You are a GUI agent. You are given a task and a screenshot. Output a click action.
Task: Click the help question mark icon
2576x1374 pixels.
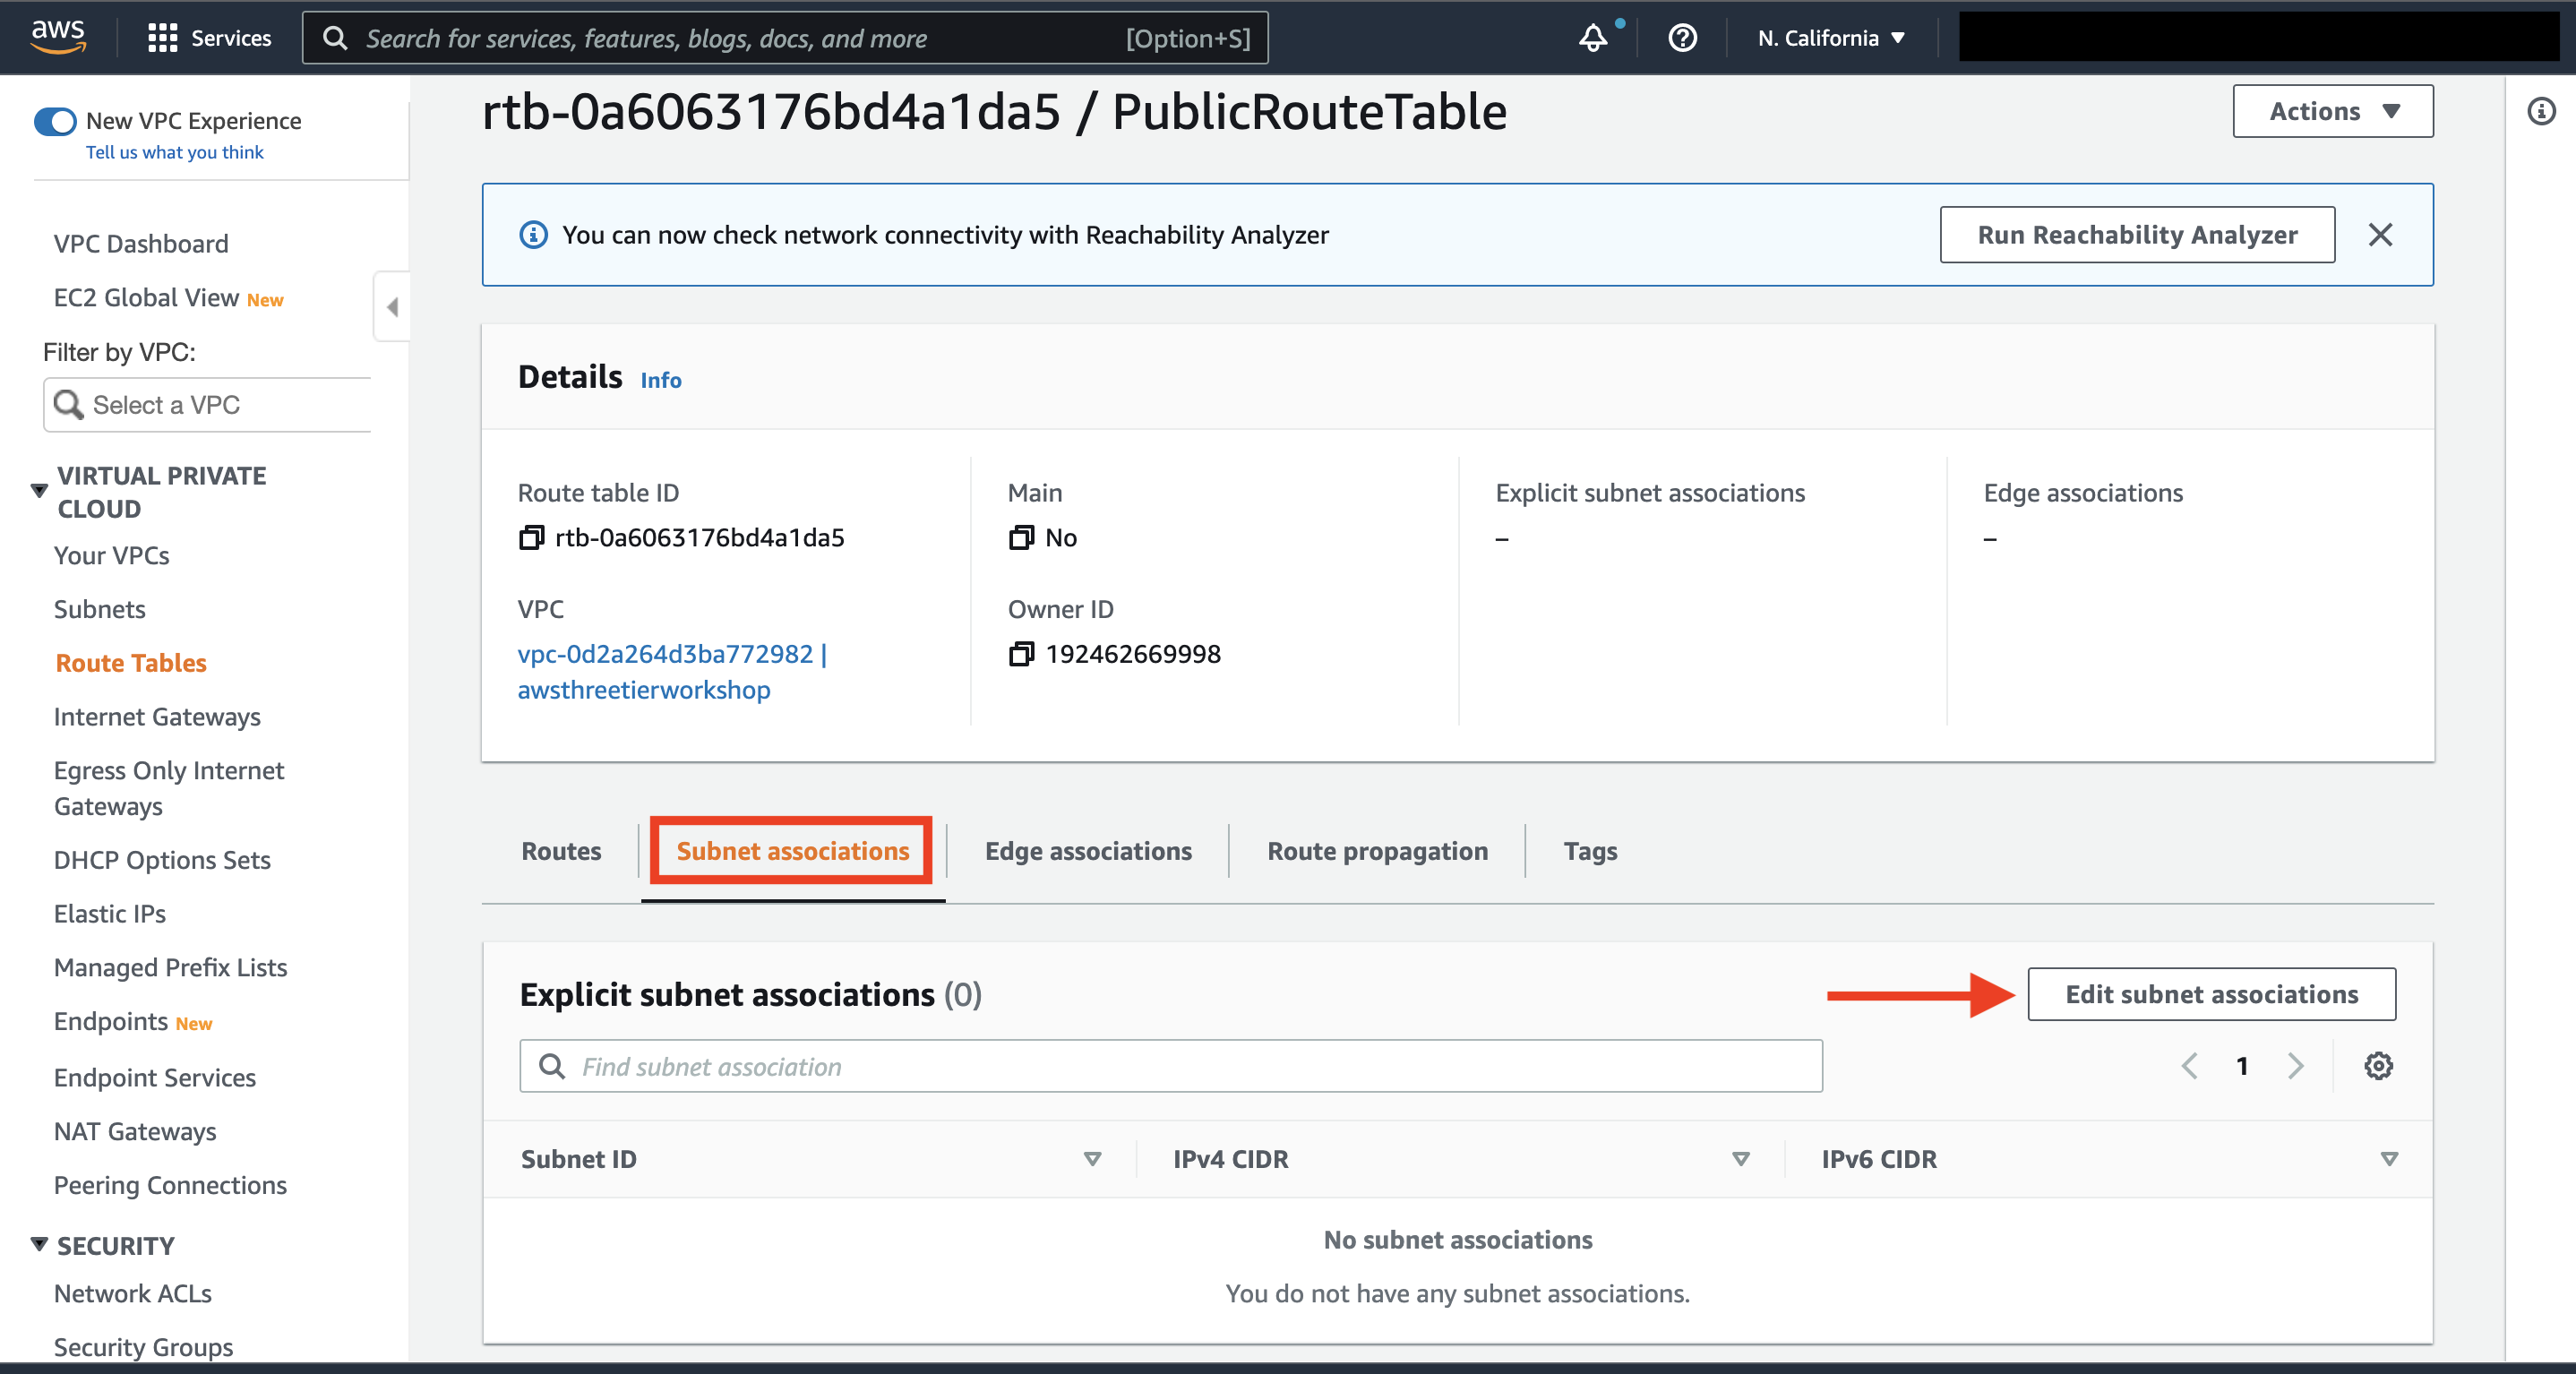[x=1682, y=38]
